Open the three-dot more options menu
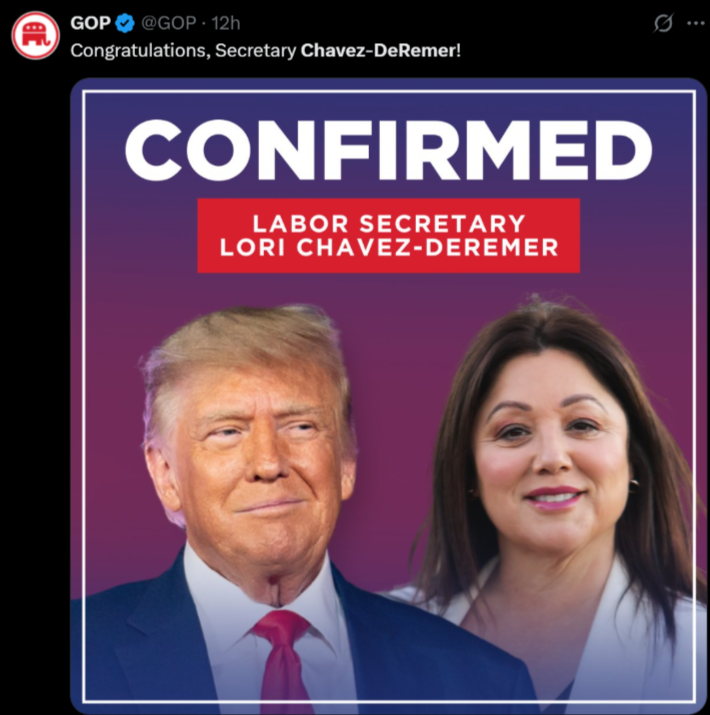Screen dimensions: 710x715 (x=695, y=23)
